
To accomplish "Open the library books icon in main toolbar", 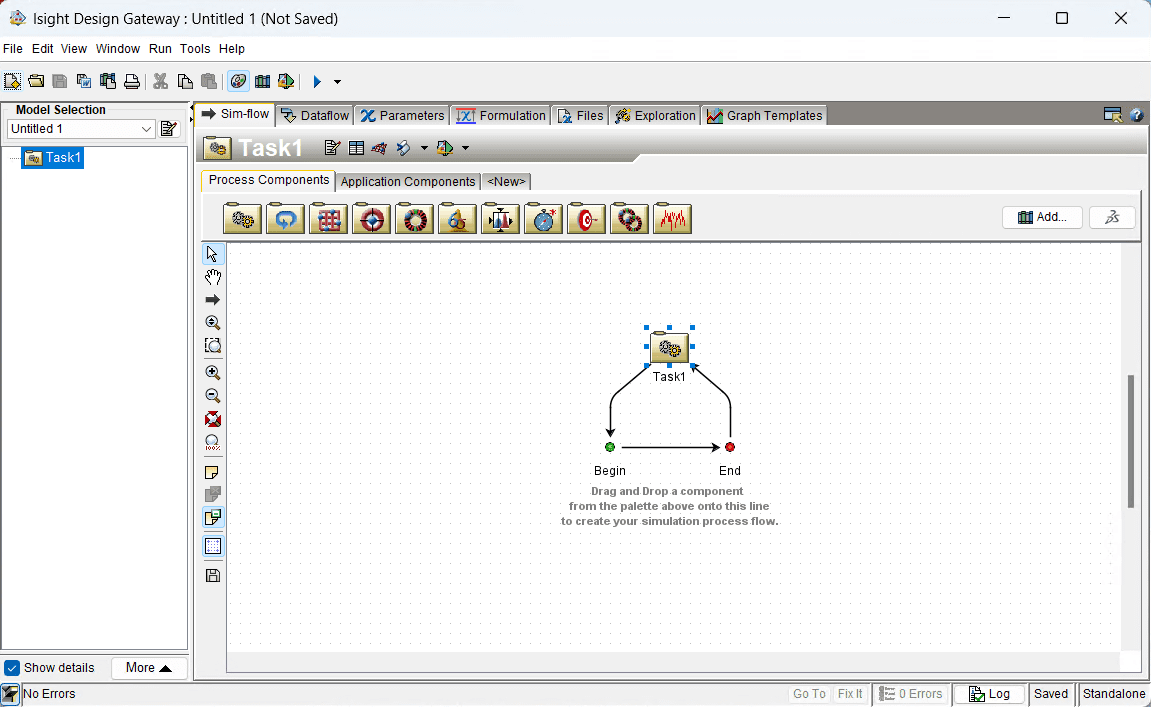I will [262, 81].
